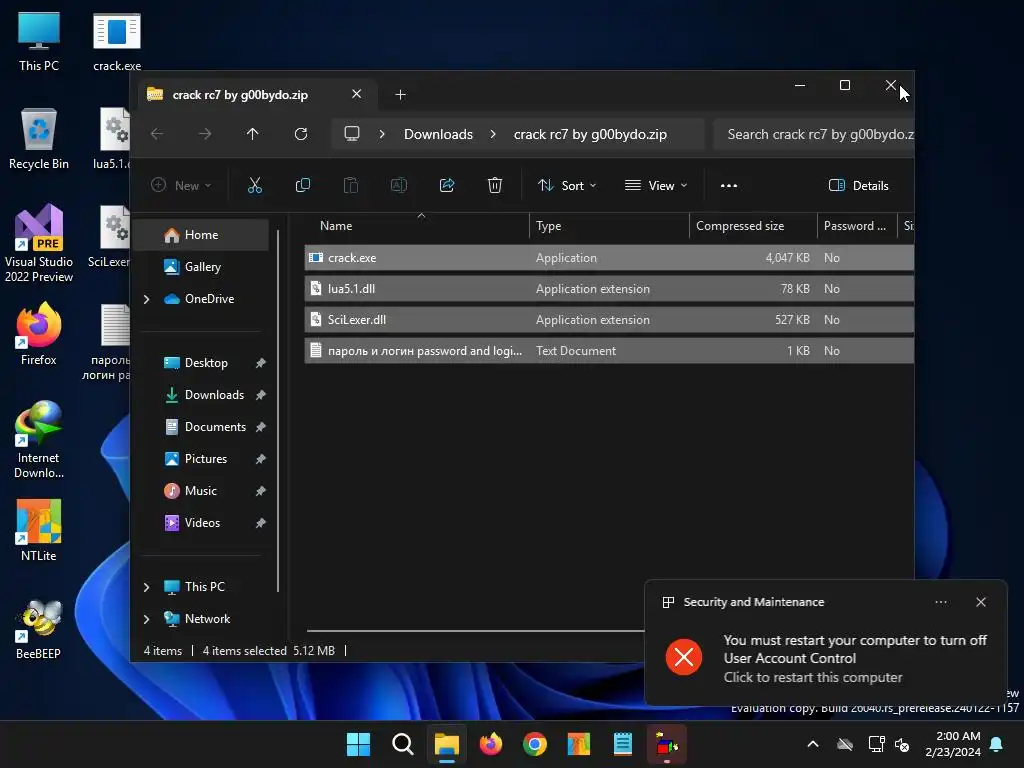Image resolution: width=1024 pixels, height=768 pixels.
Task: Click the Cut scissors icon in toolbar
Action: [x=255, y=185]
